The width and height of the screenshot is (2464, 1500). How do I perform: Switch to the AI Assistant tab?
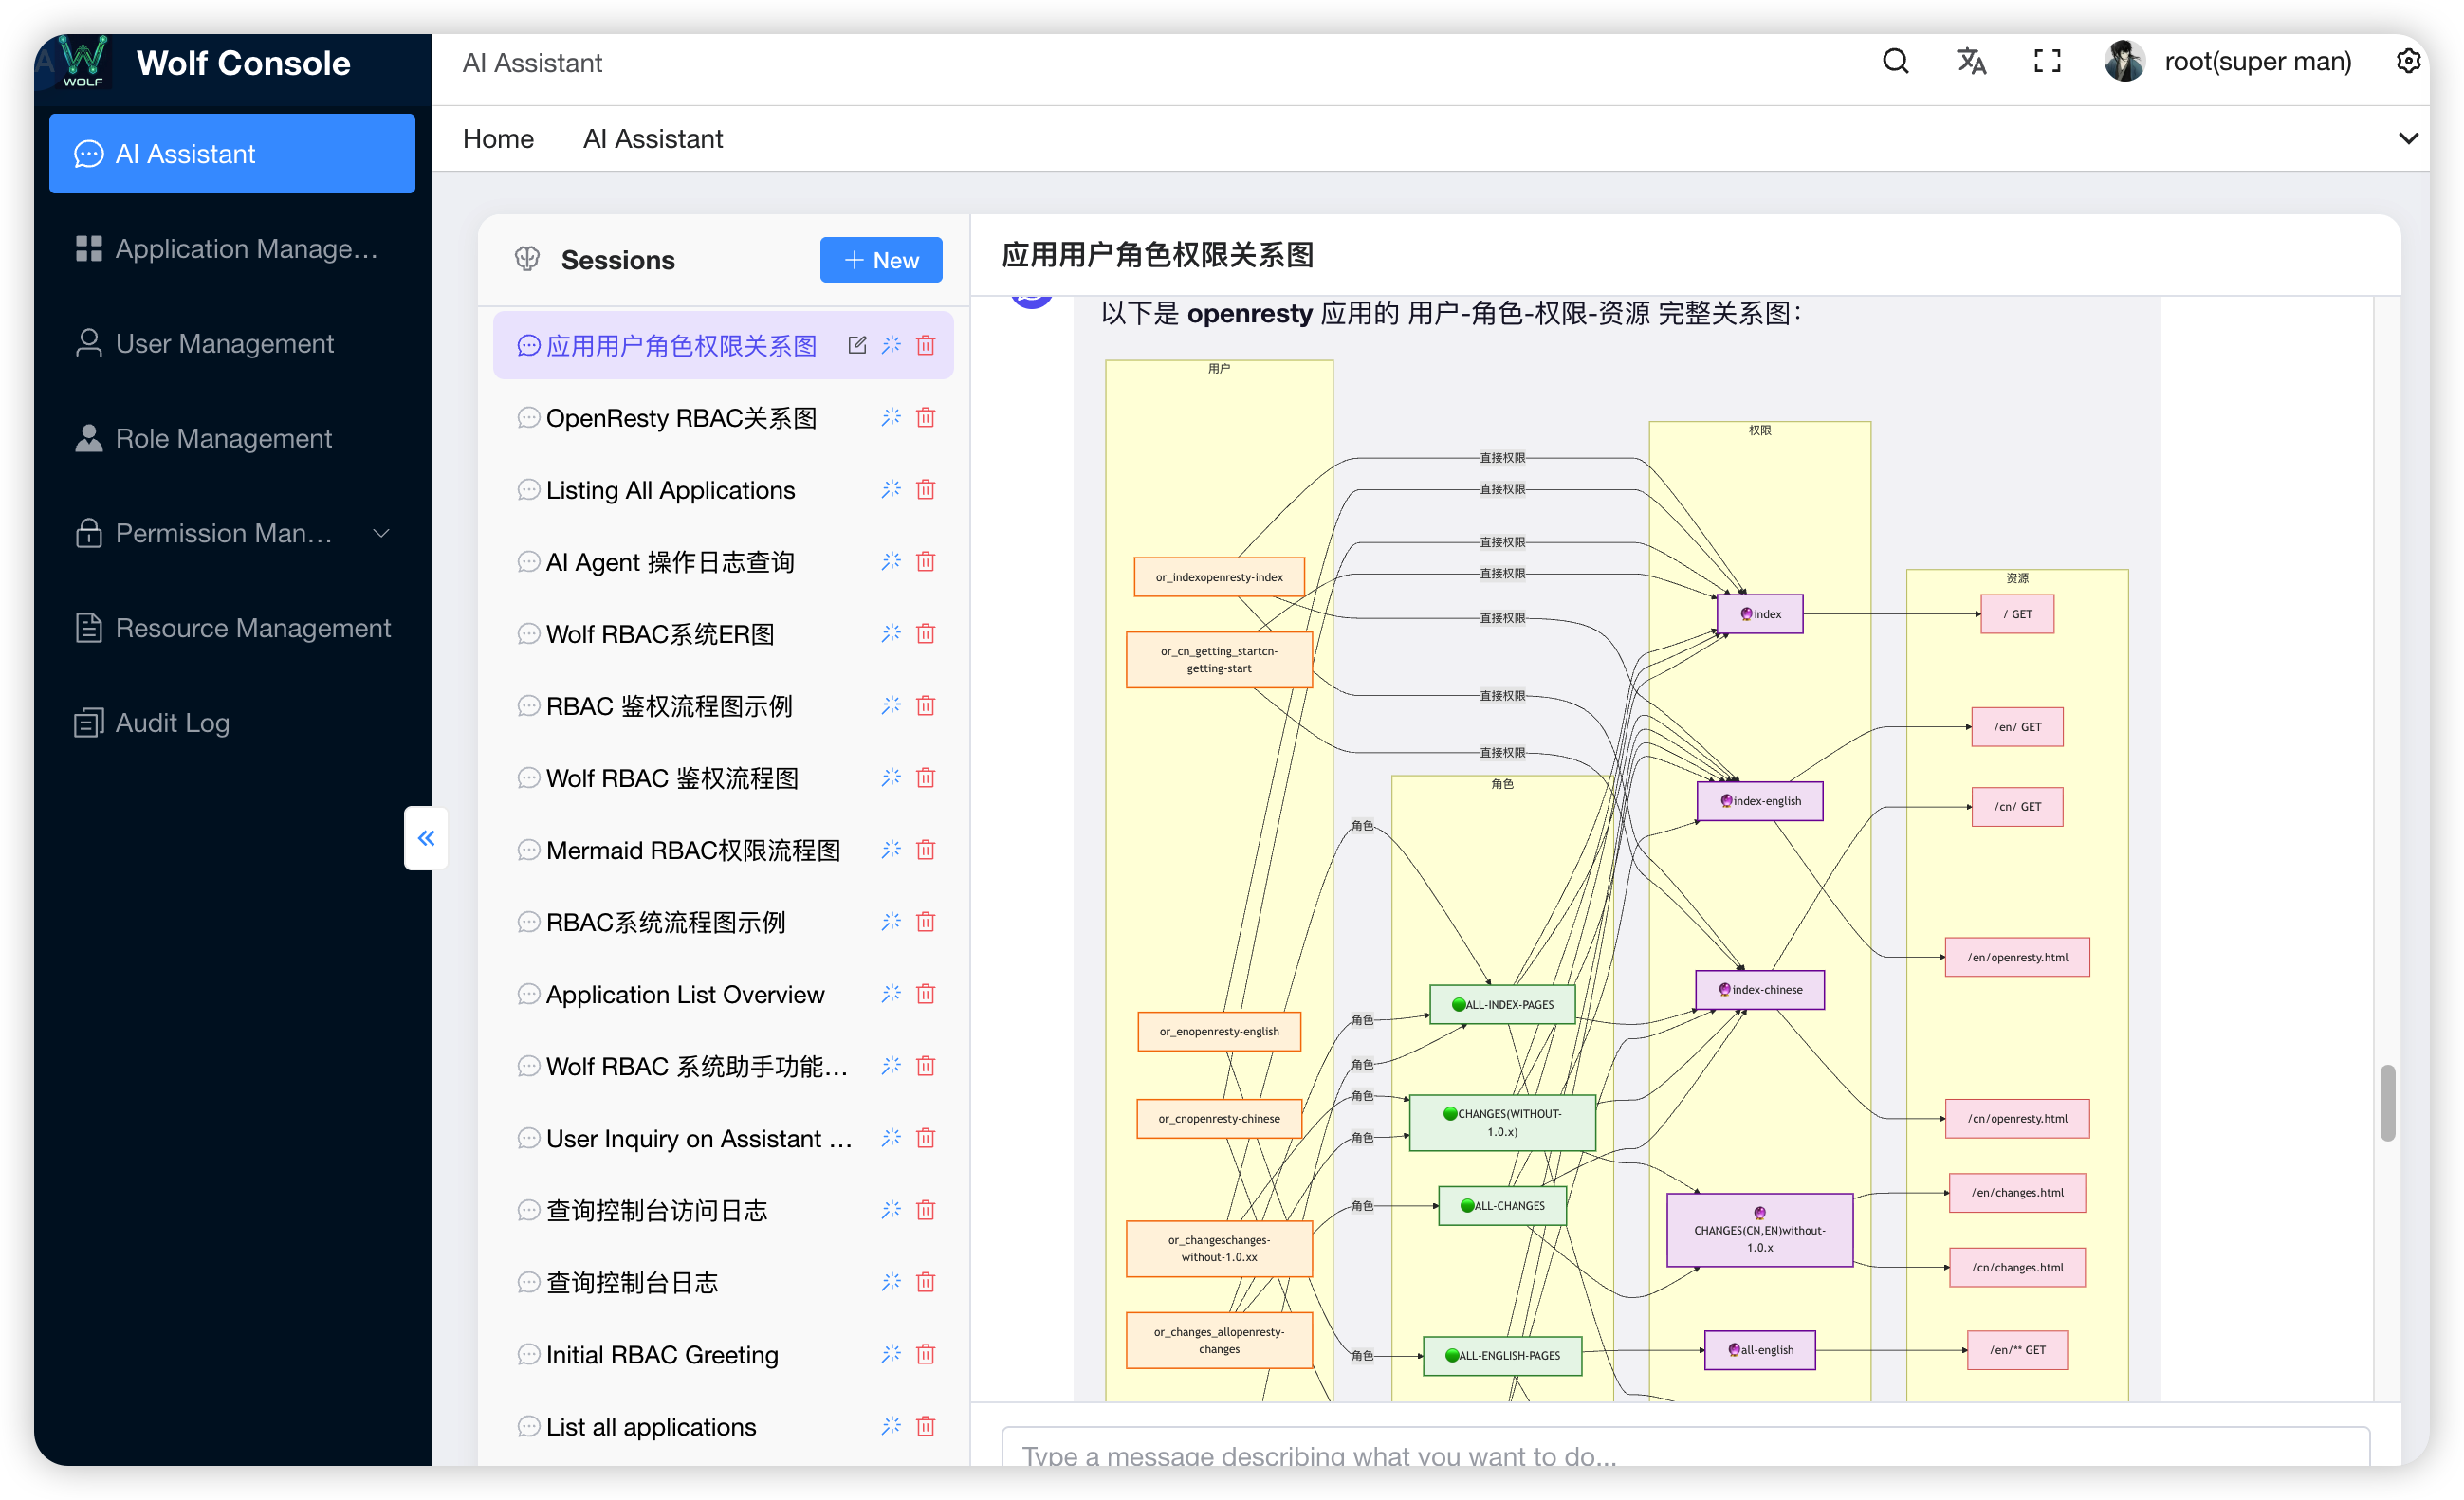coord(652,139)
